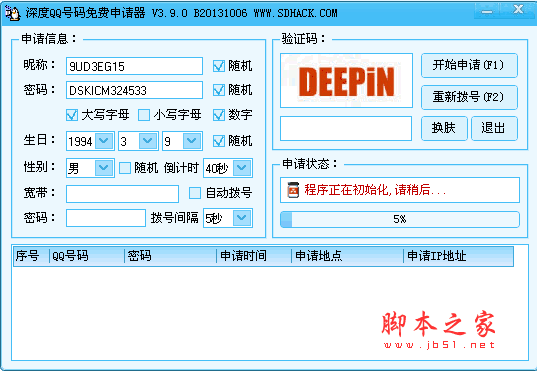537x371 pixels.
Task: Click password field showing DSKICM324533
Action: pyautogui.click(x=134, y=90)
